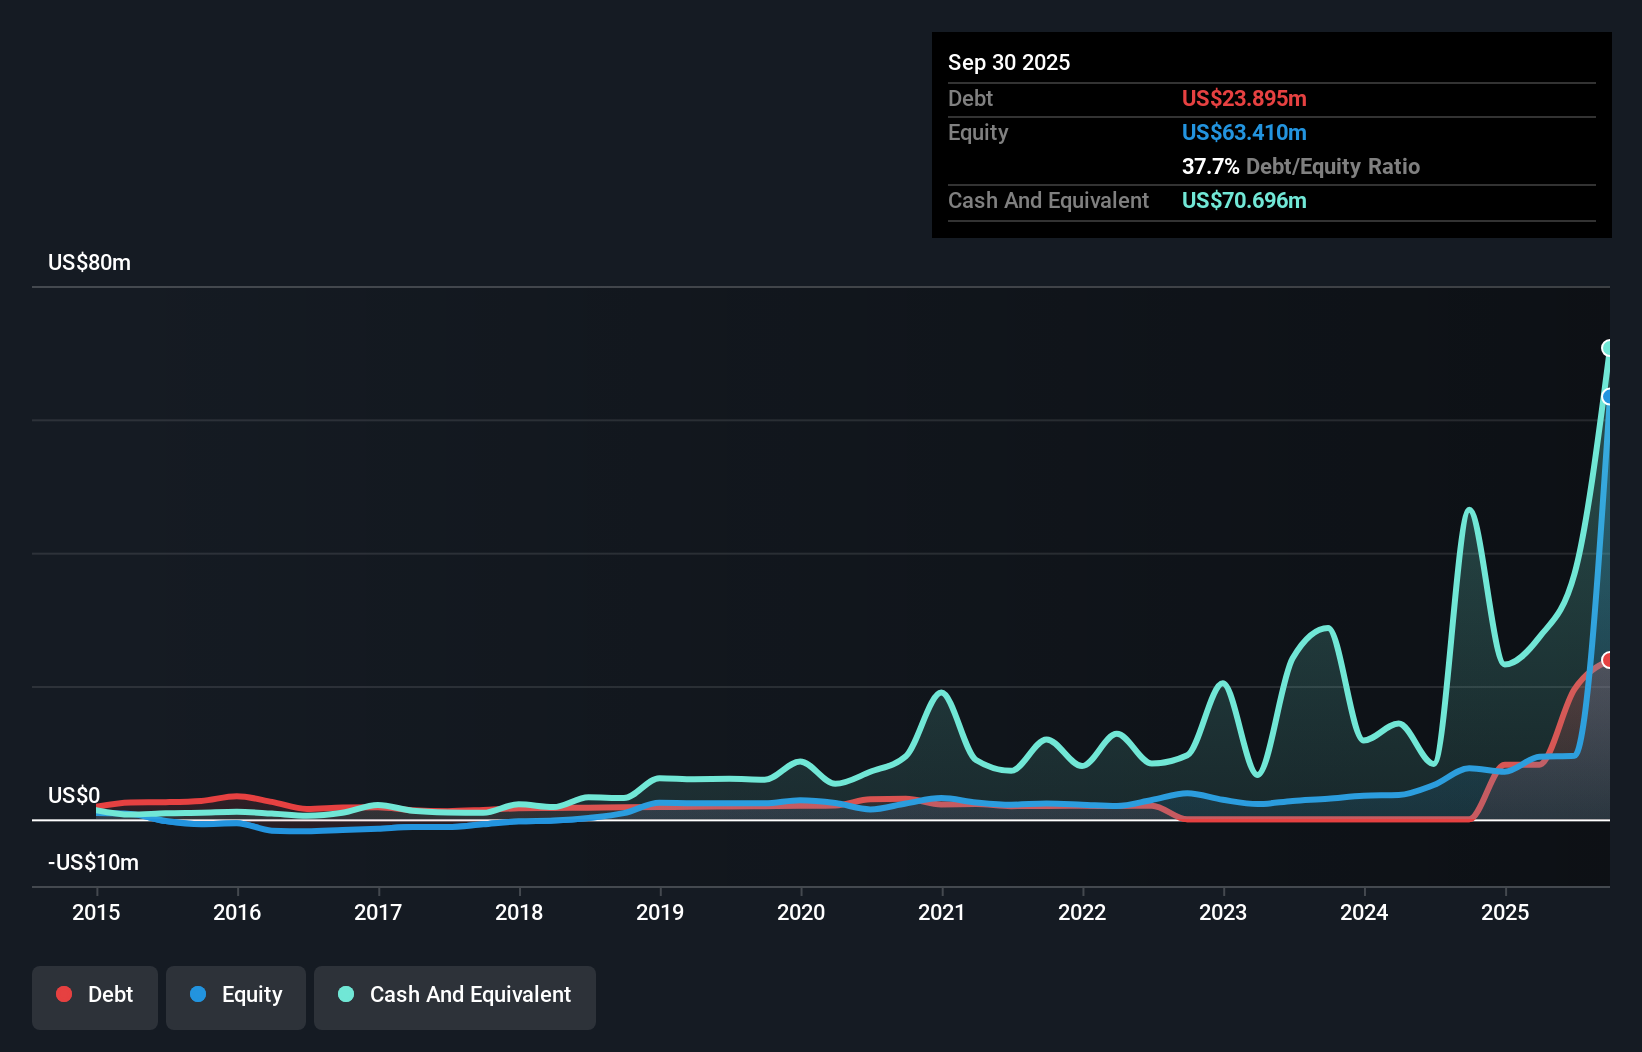
Task: Select the 2020 year label on axis
Action: [801, 912]
